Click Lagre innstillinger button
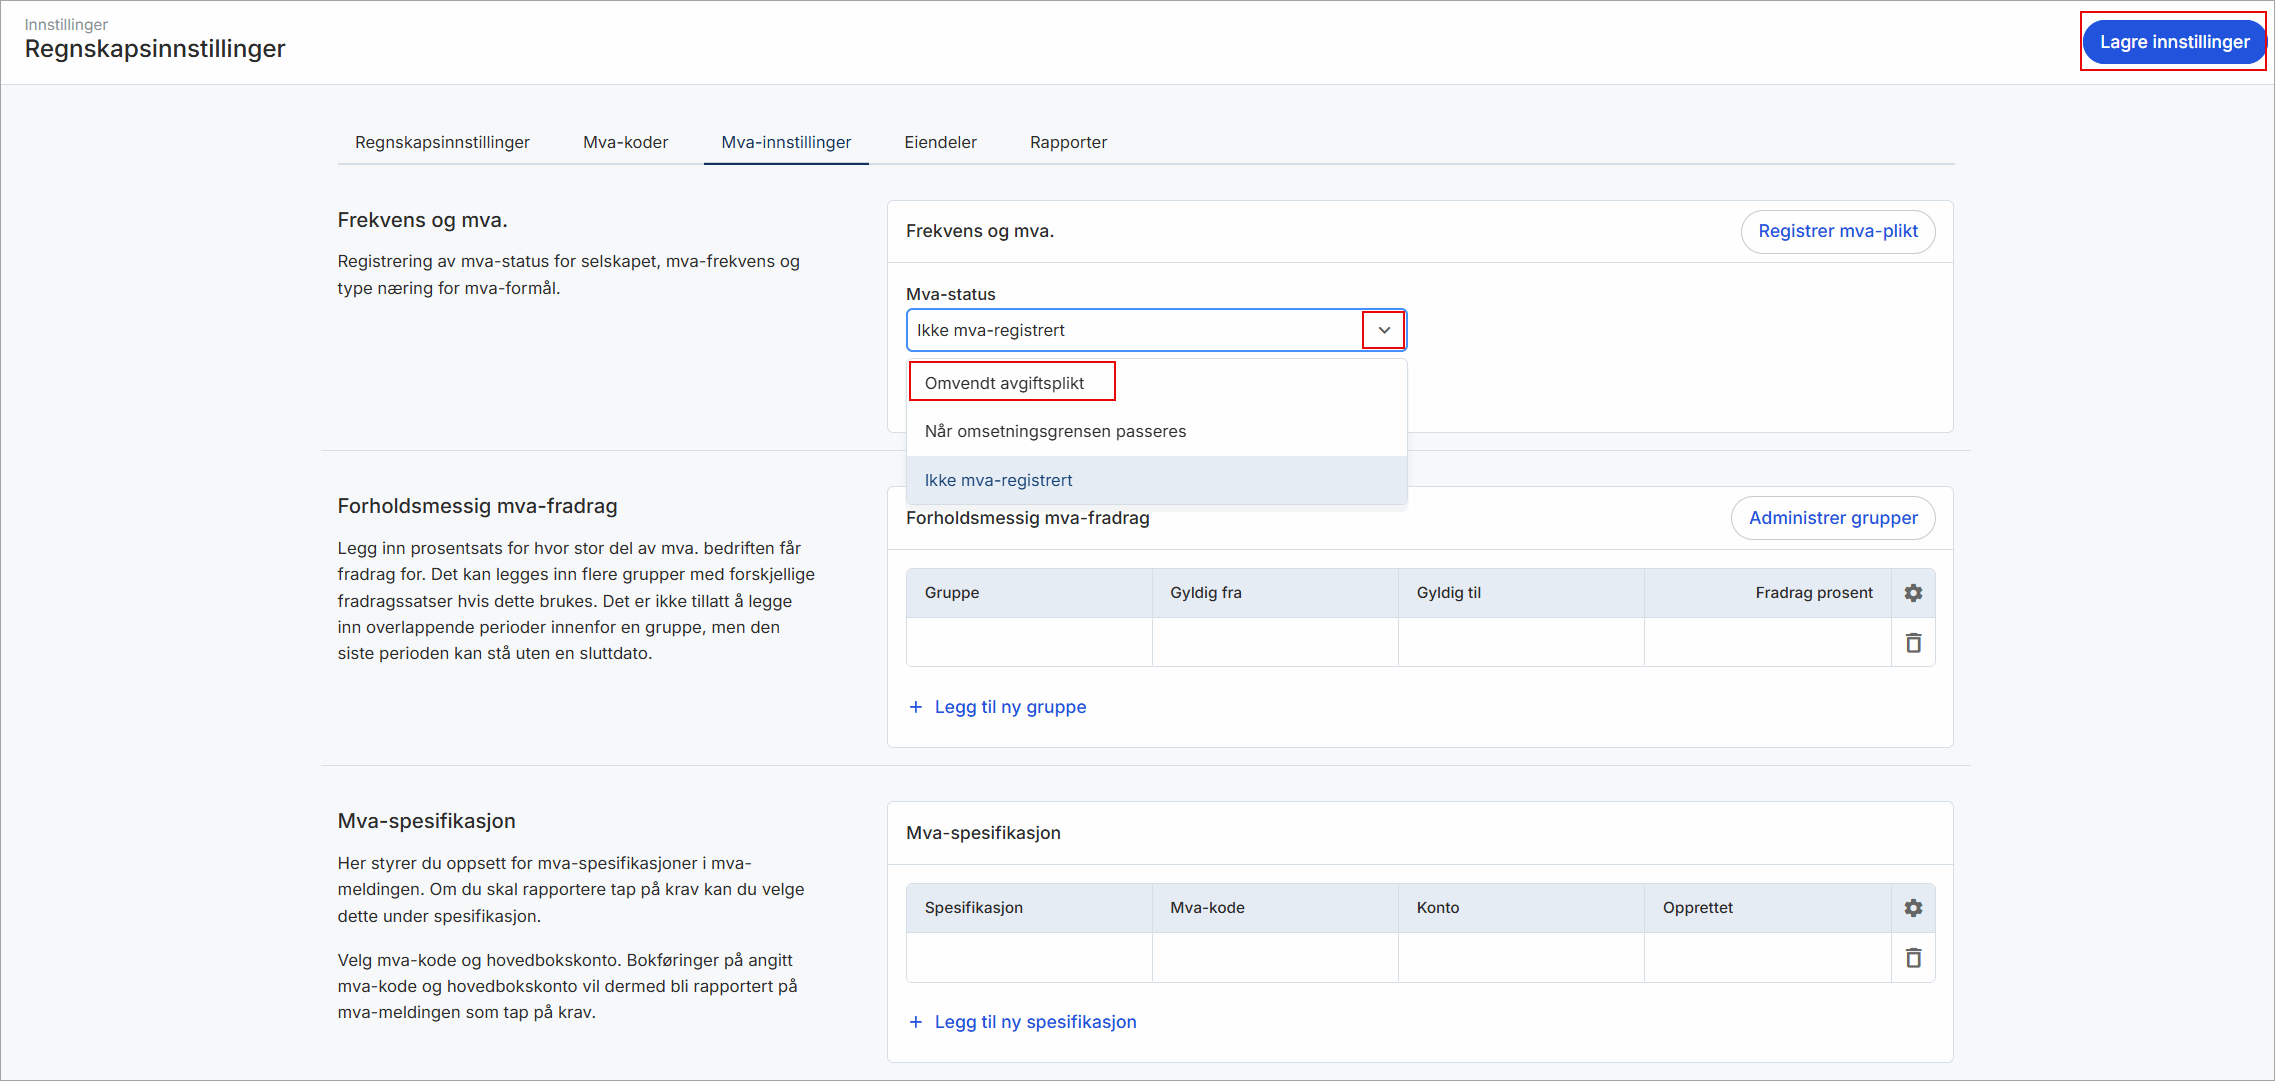 (2173, 42)
